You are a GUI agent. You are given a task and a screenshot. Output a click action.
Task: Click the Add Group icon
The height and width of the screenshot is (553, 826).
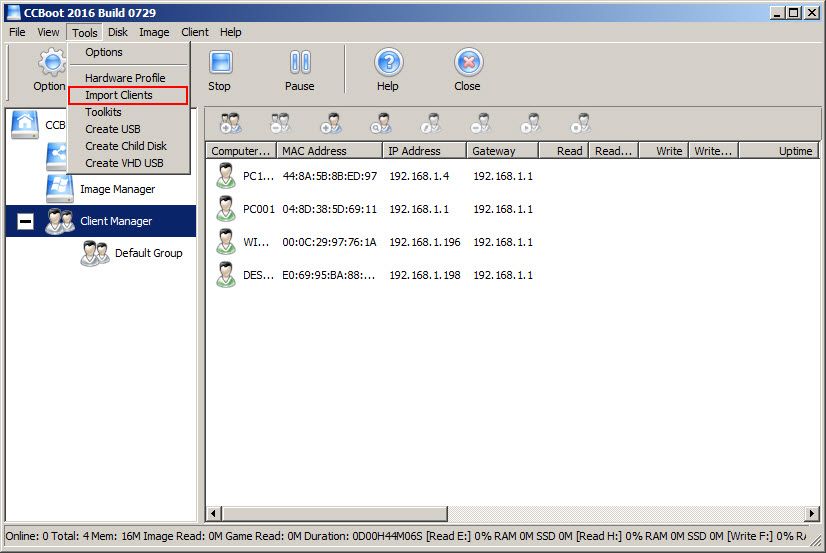(x=230, y=123)
